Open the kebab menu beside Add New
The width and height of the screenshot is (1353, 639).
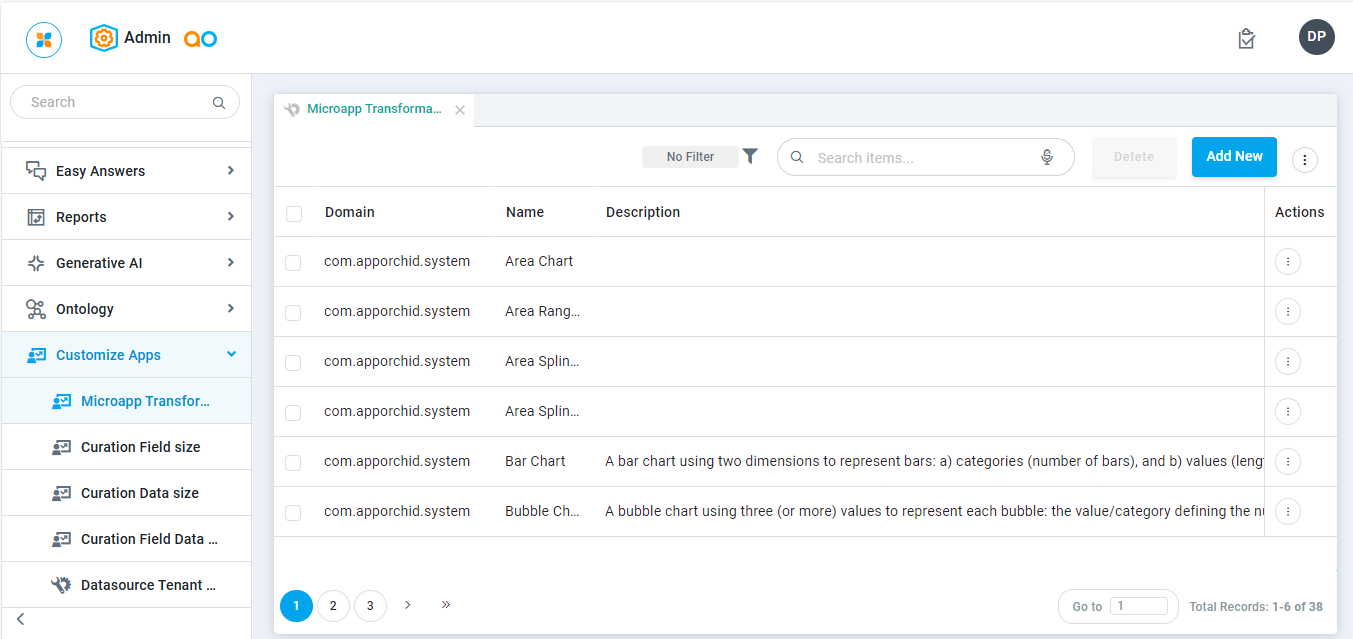(x=1305, y=160)
